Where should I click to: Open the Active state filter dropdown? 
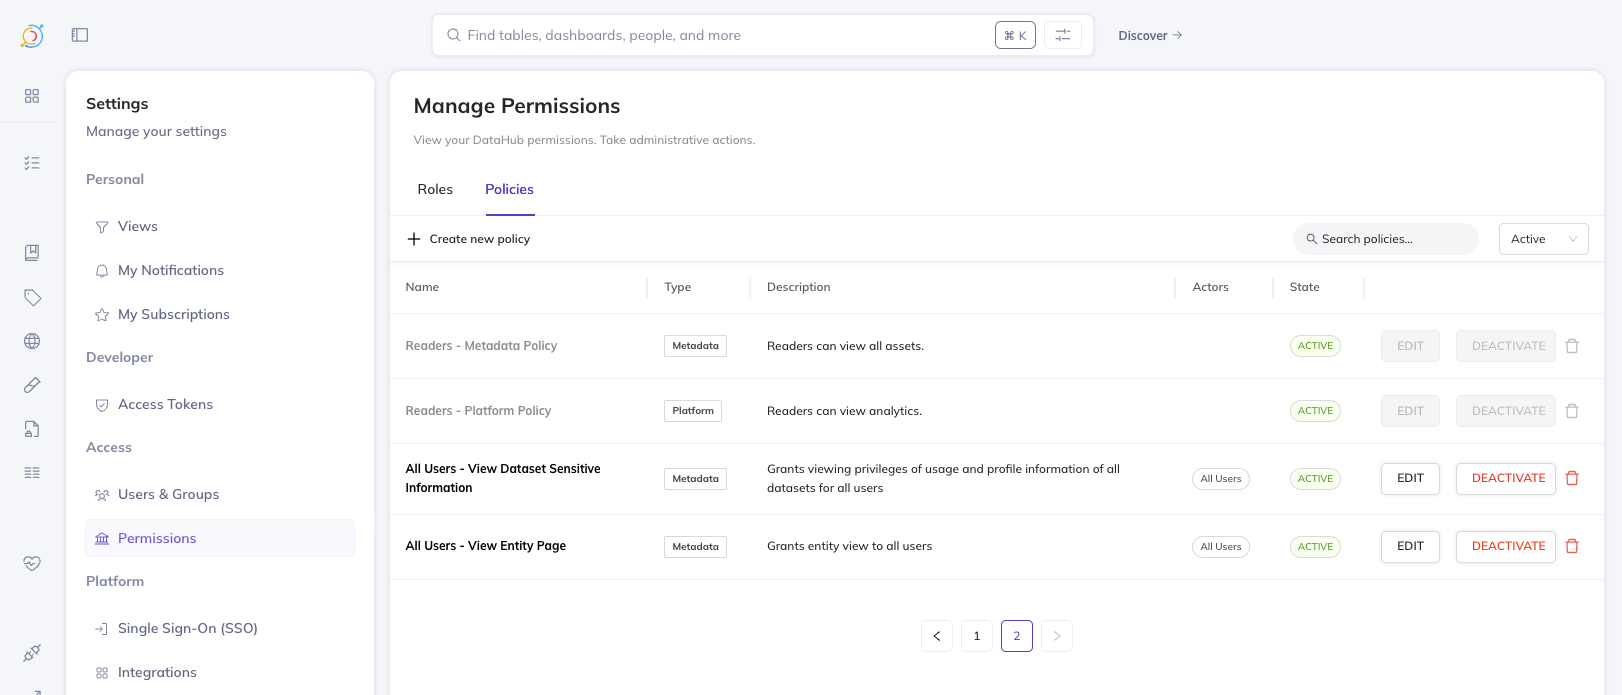(x=1543, y=239)
